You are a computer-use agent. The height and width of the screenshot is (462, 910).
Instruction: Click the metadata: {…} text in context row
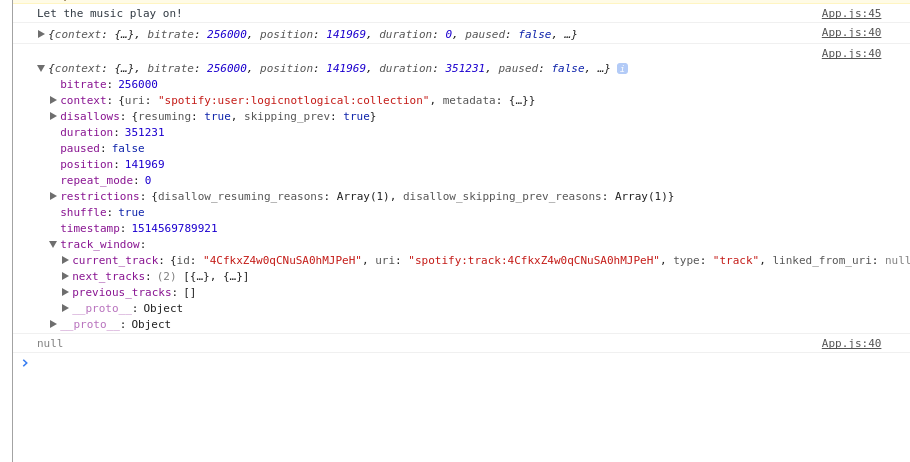click(x=485, y=100)
